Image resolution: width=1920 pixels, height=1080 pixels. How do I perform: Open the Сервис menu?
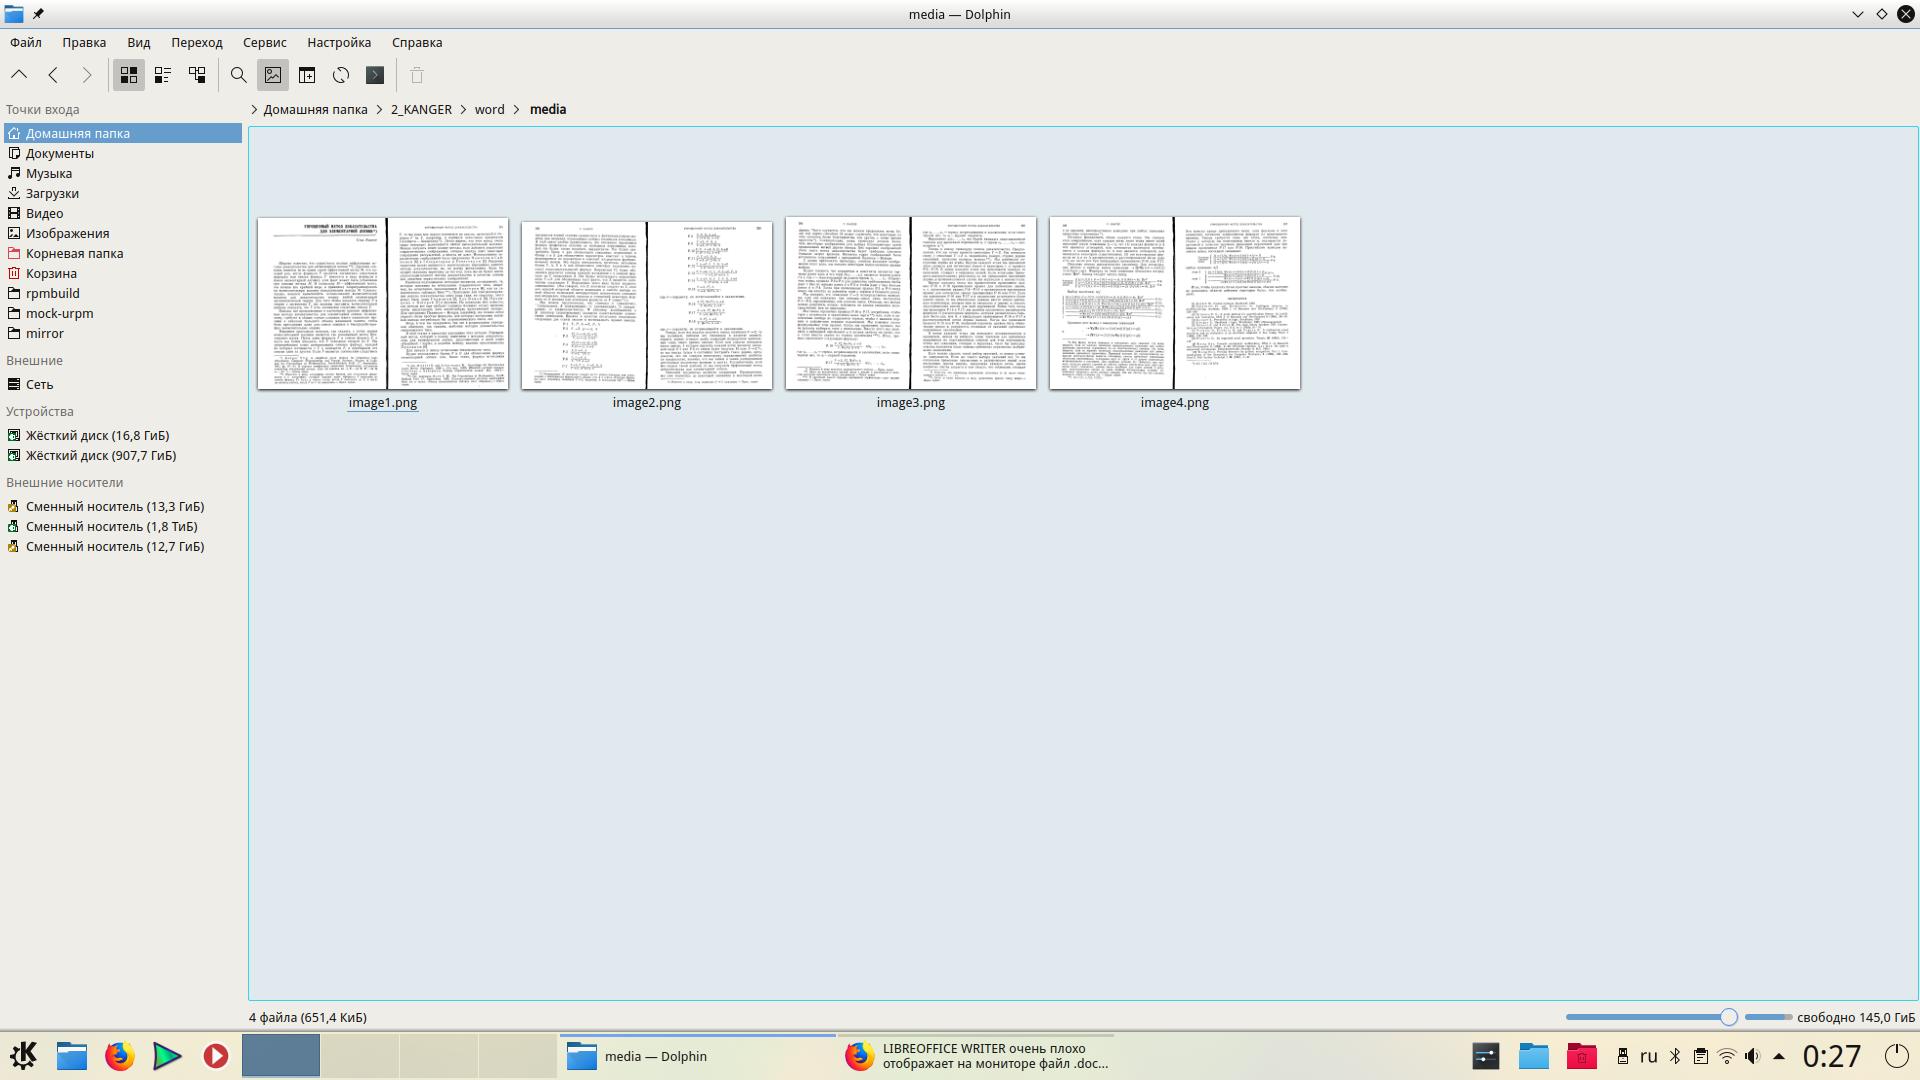(264, 42)
